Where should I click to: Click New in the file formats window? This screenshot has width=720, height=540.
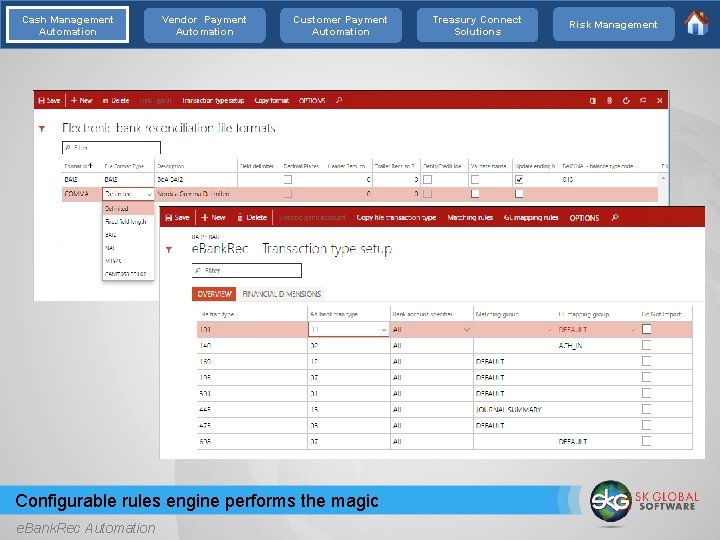point(82,101)
